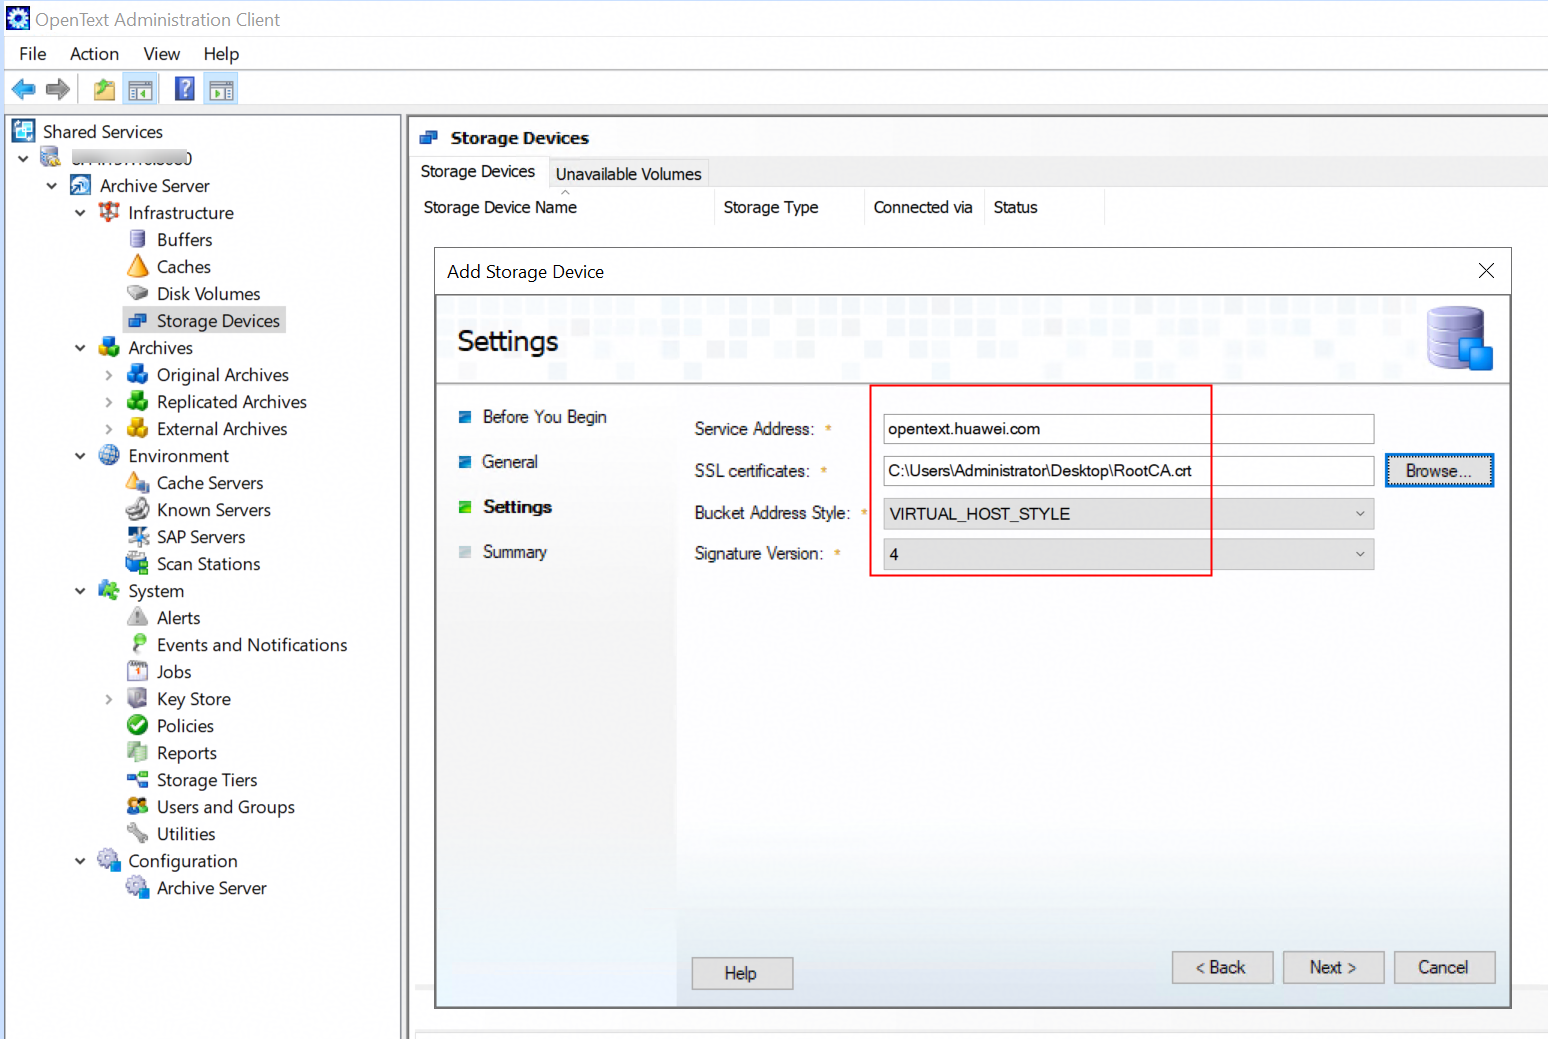Click the Events and Notifications icon
This screenshot has width=1548, height=1039.
click(x=139, y=644)
